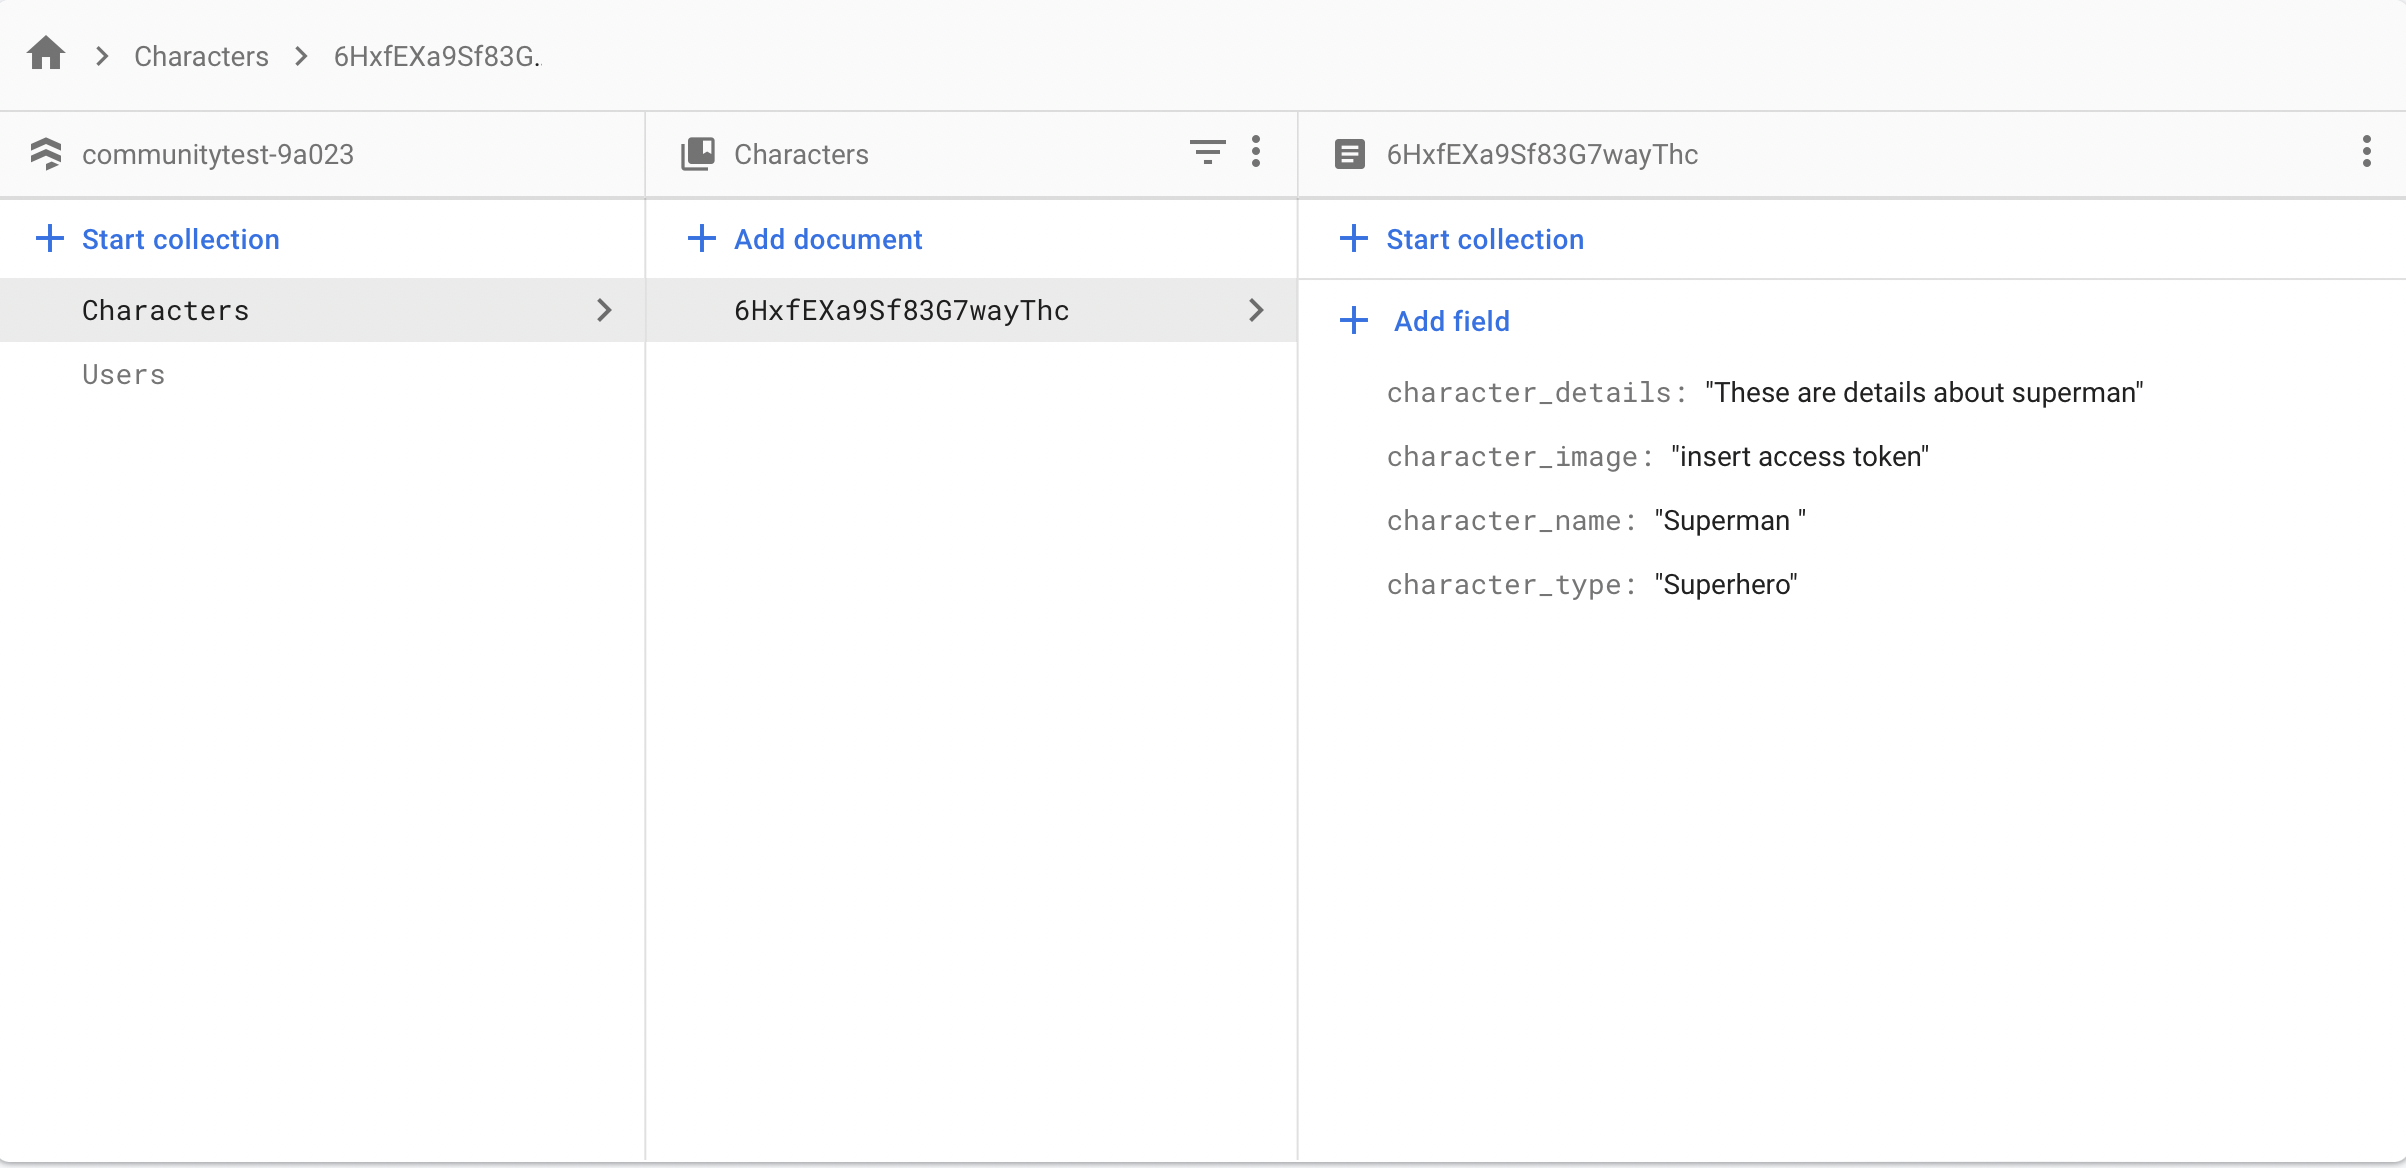This screenshot has height=1168, width=2406.
Task: Click plus icon beside document Start collection
Action: pos(1353,238)
